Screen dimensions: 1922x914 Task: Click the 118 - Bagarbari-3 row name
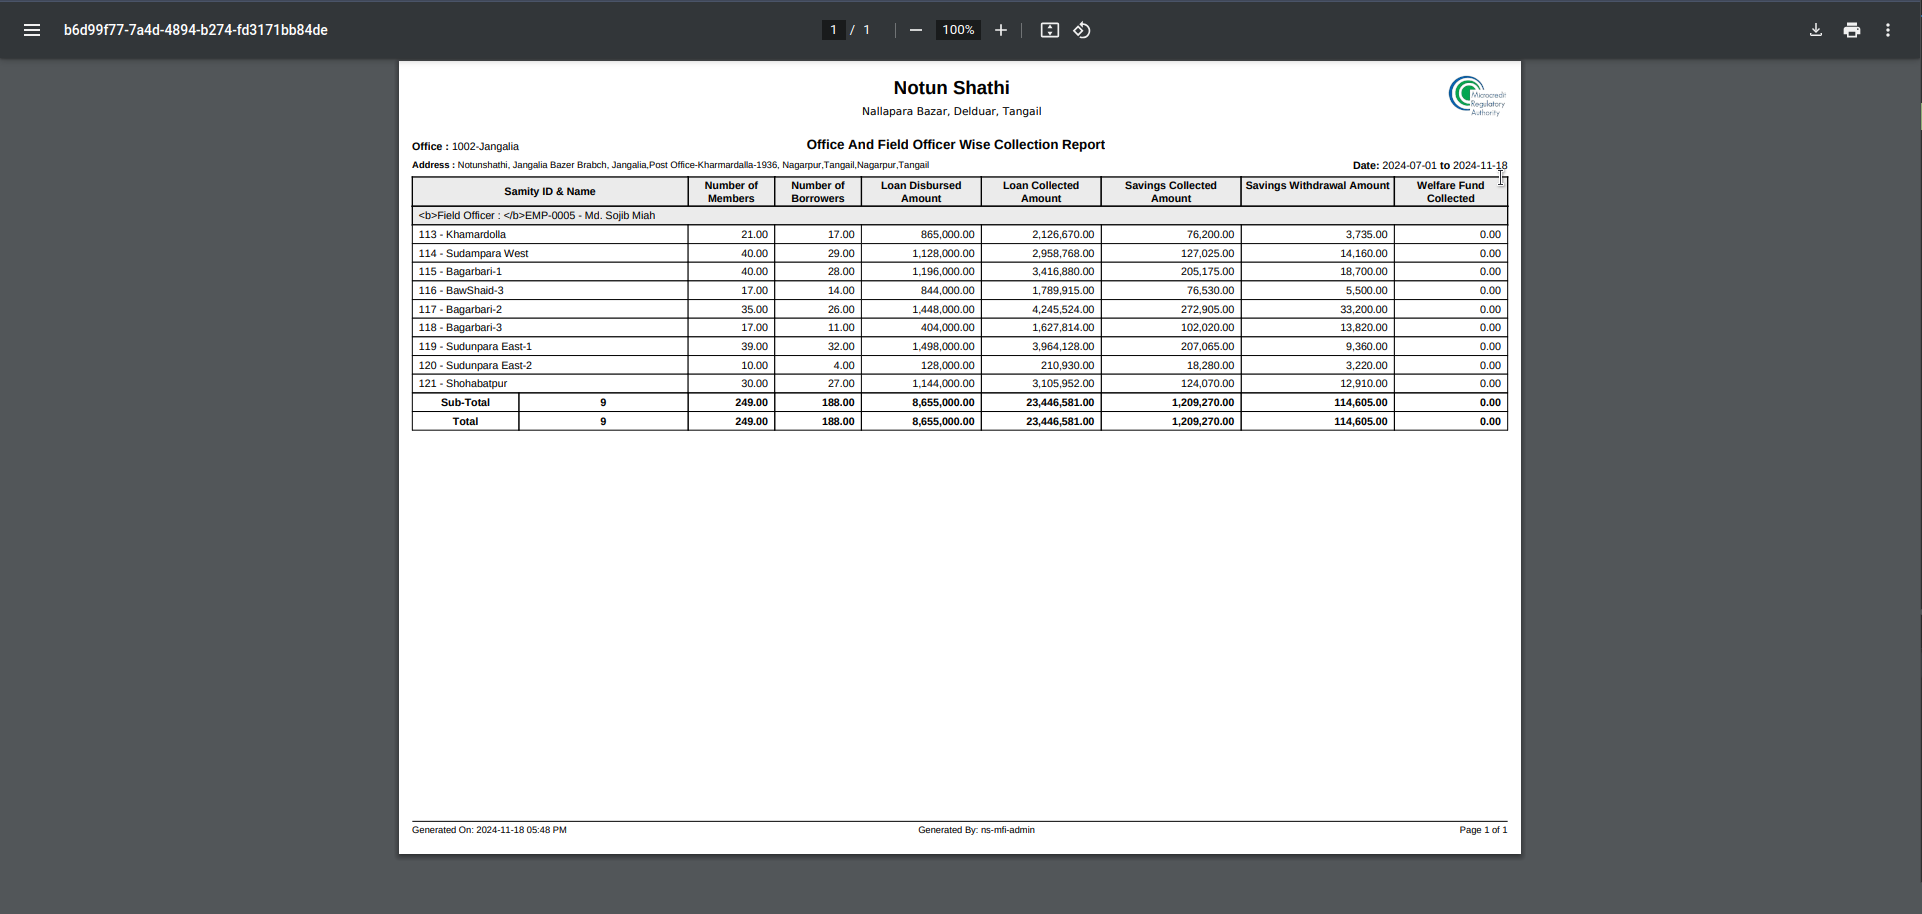[x=460, y=328]
